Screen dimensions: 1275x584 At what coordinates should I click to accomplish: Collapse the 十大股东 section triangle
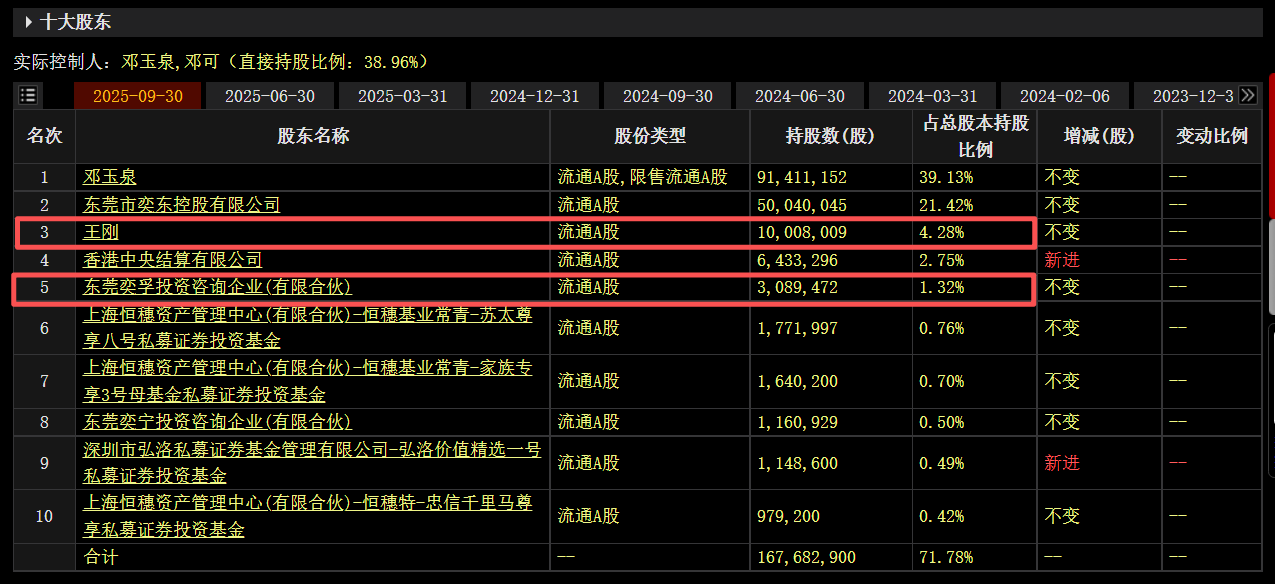pyautogui.click(x=29, y=21)
